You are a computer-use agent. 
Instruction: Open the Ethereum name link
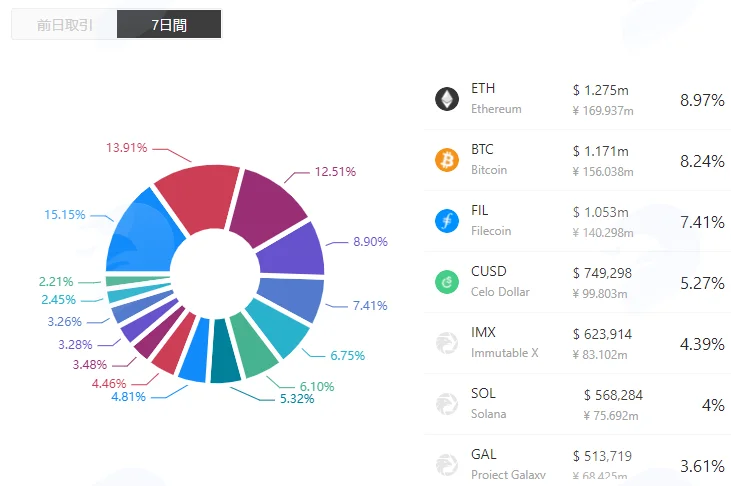tap(496, 109)
